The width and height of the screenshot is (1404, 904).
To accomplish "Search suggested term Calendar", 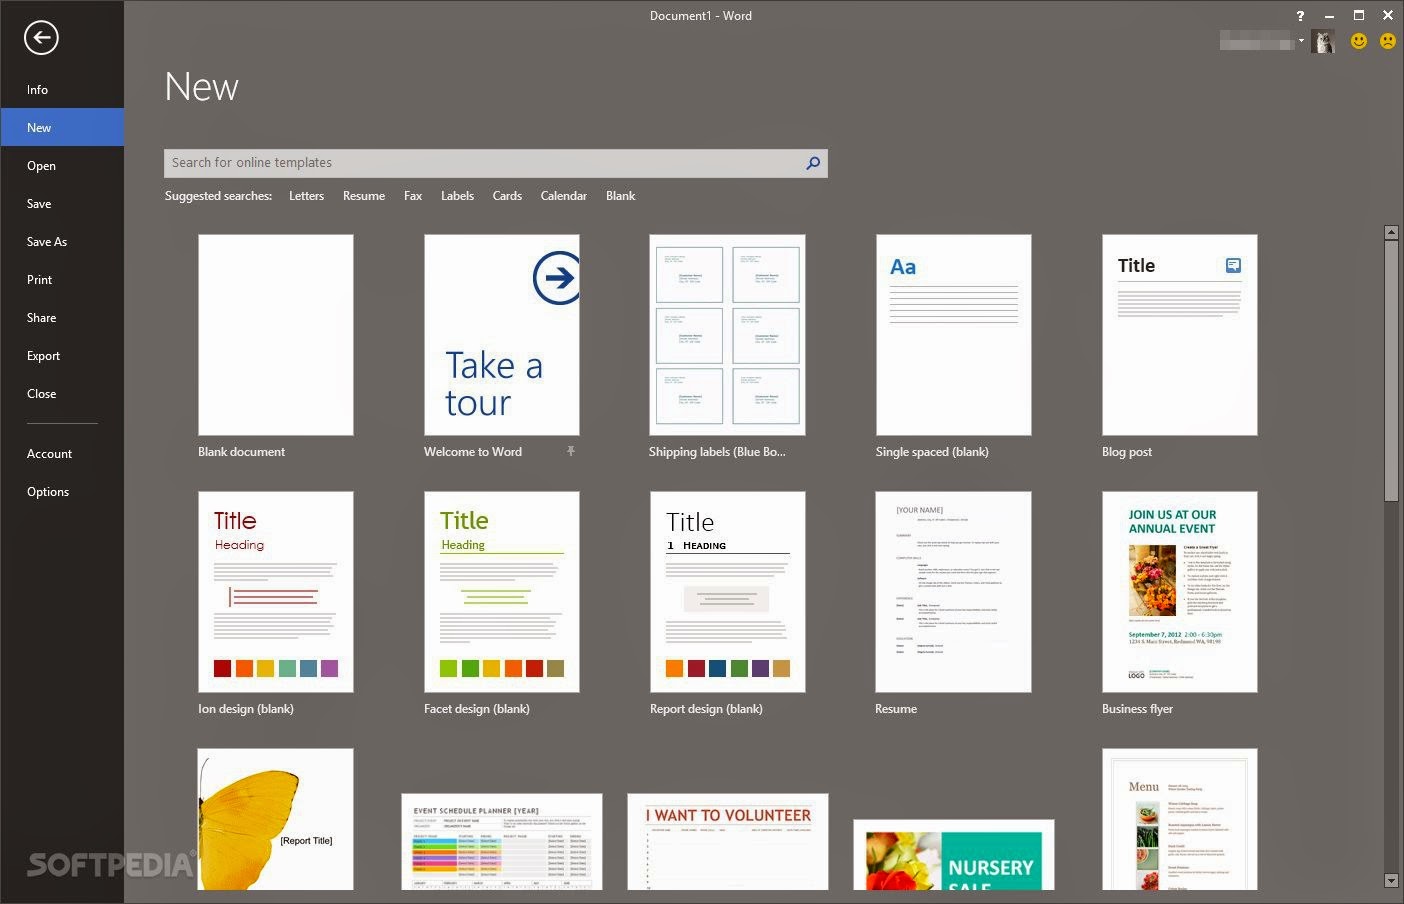I will 563,196.
